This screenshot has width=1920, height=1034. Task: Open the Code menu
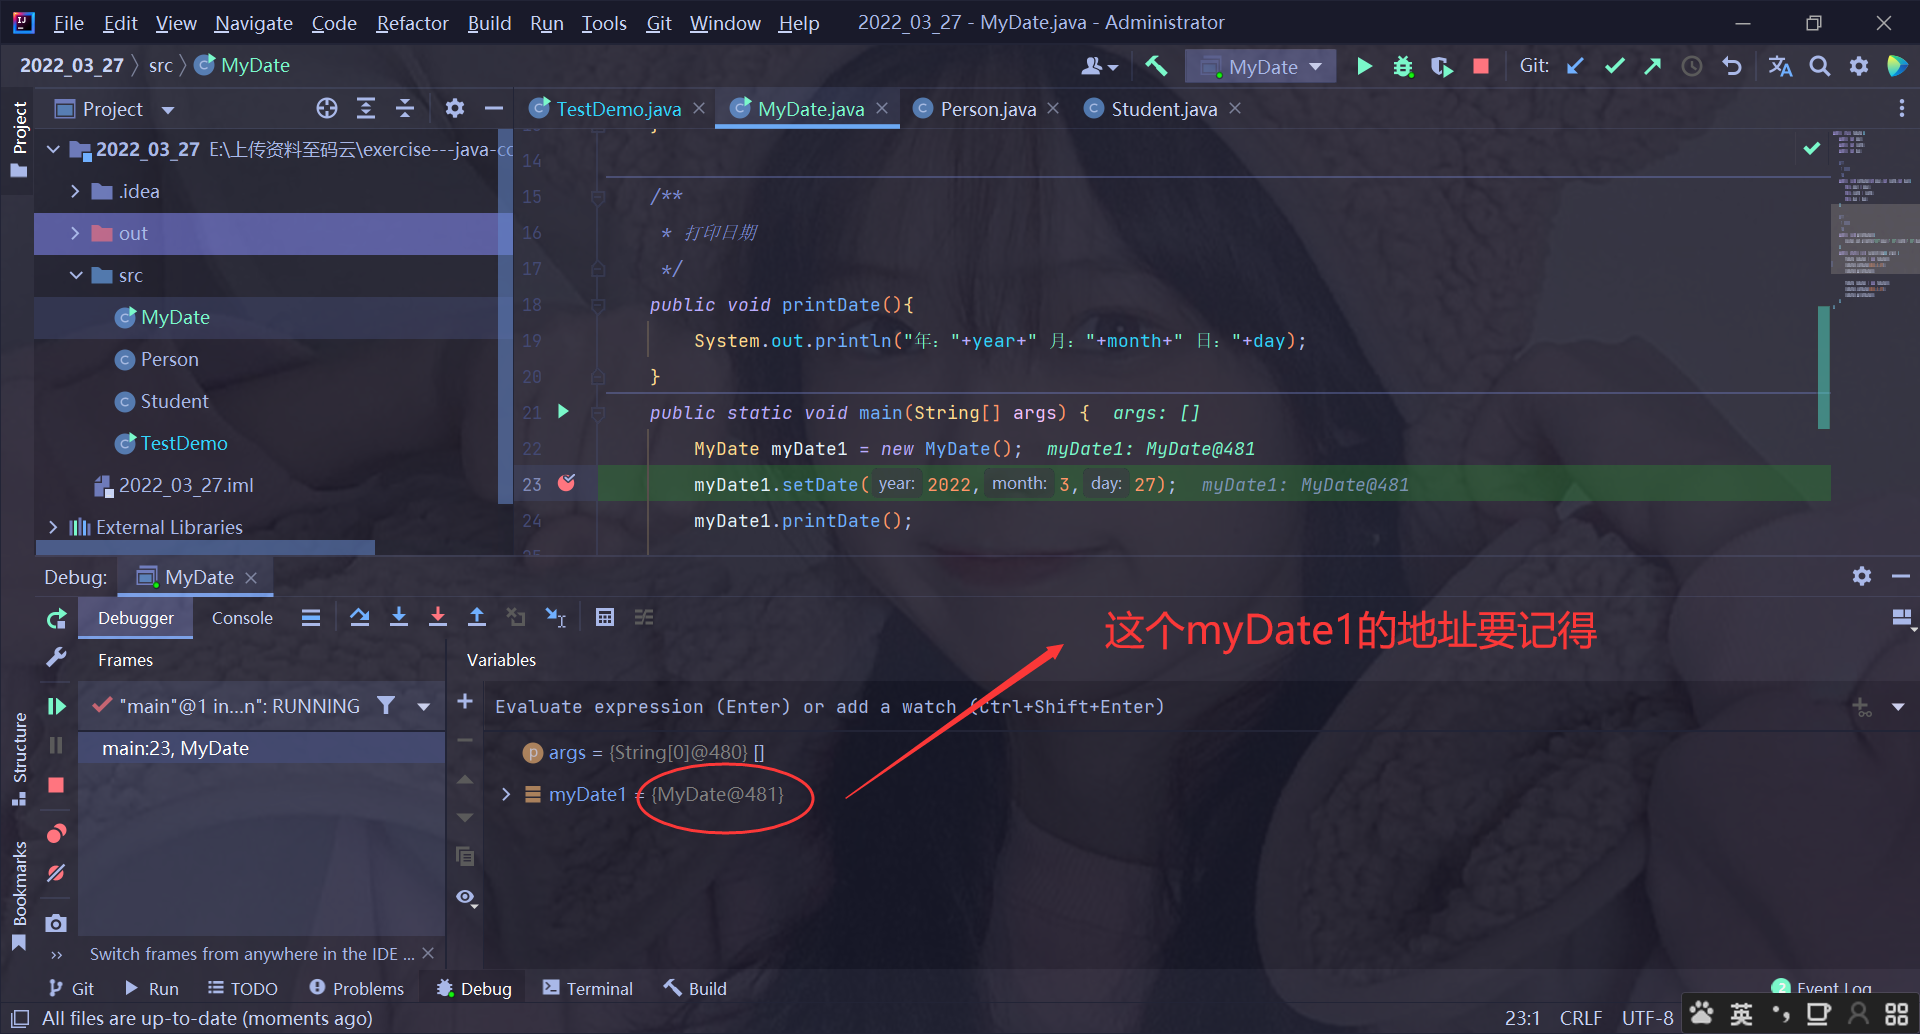[x=334, y=22]
